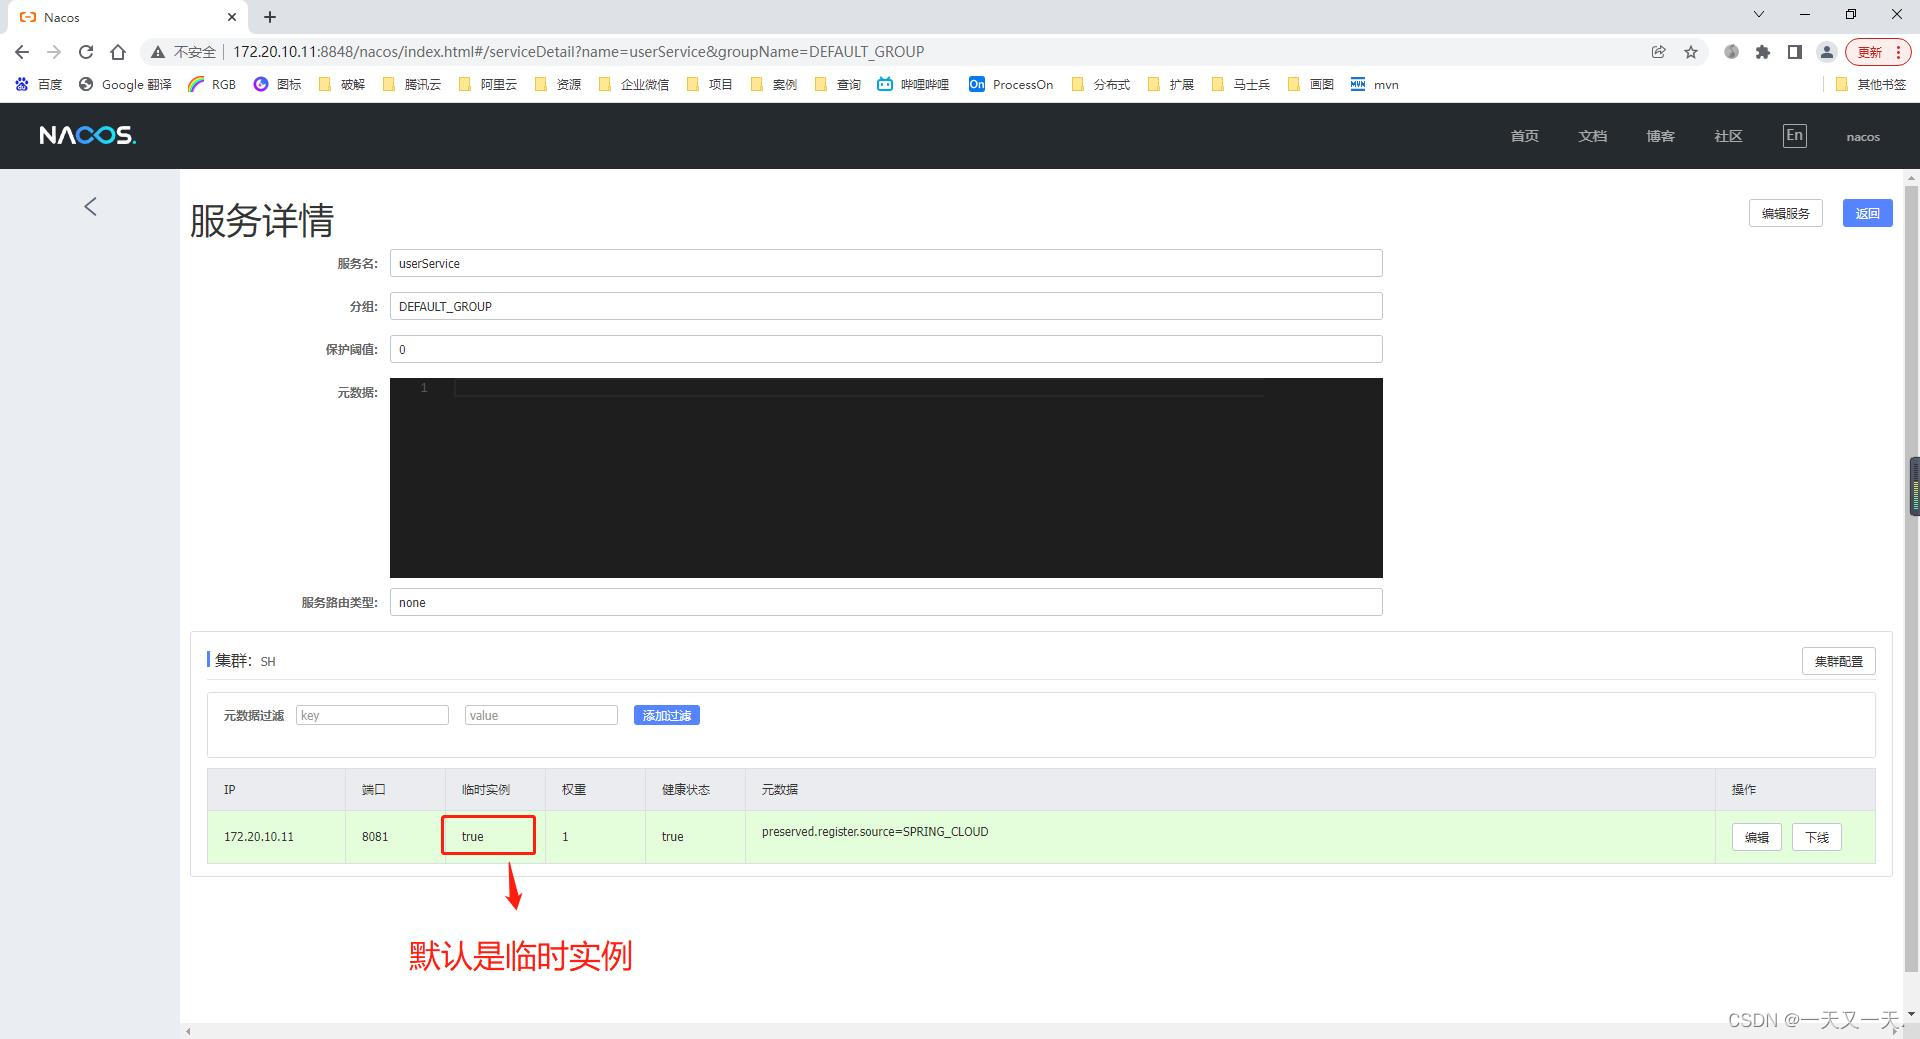Click the NACOS logo in the header

point(86,135)
